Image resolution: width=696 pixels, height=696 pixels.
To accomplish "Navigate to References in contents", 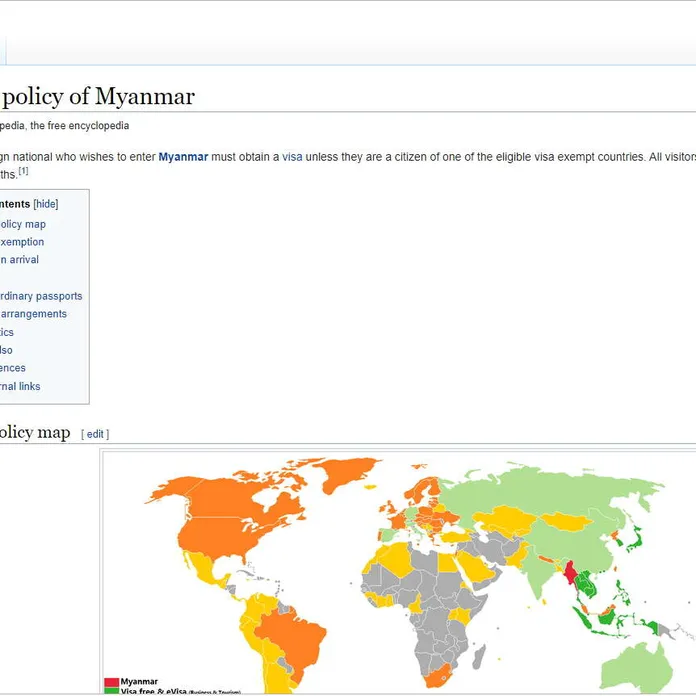I will (x=13, y=368).
